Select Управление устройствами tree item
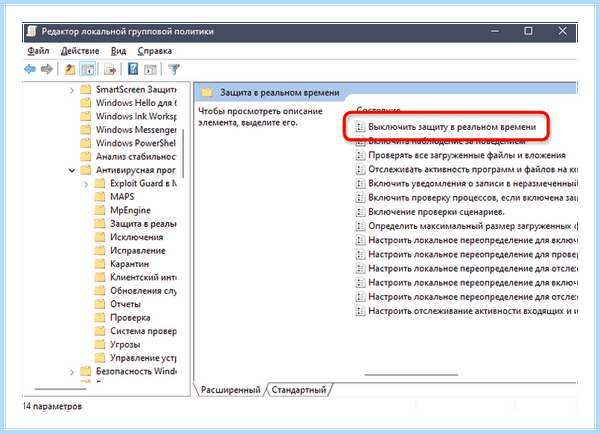600x434 pixels. [x=143, y=357]
